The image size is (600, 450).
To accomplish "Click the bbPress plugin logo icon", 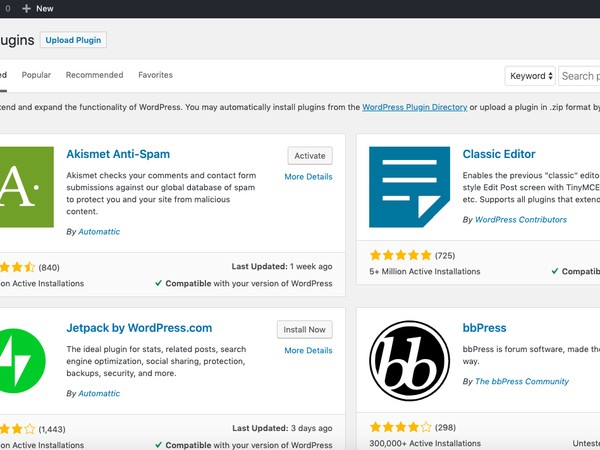I will pyautogui.click(x=409, y=360).
